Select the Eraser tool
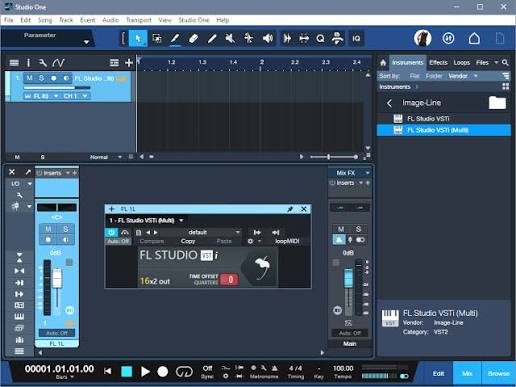Screen dimensions: 516x387 point(193,38)
